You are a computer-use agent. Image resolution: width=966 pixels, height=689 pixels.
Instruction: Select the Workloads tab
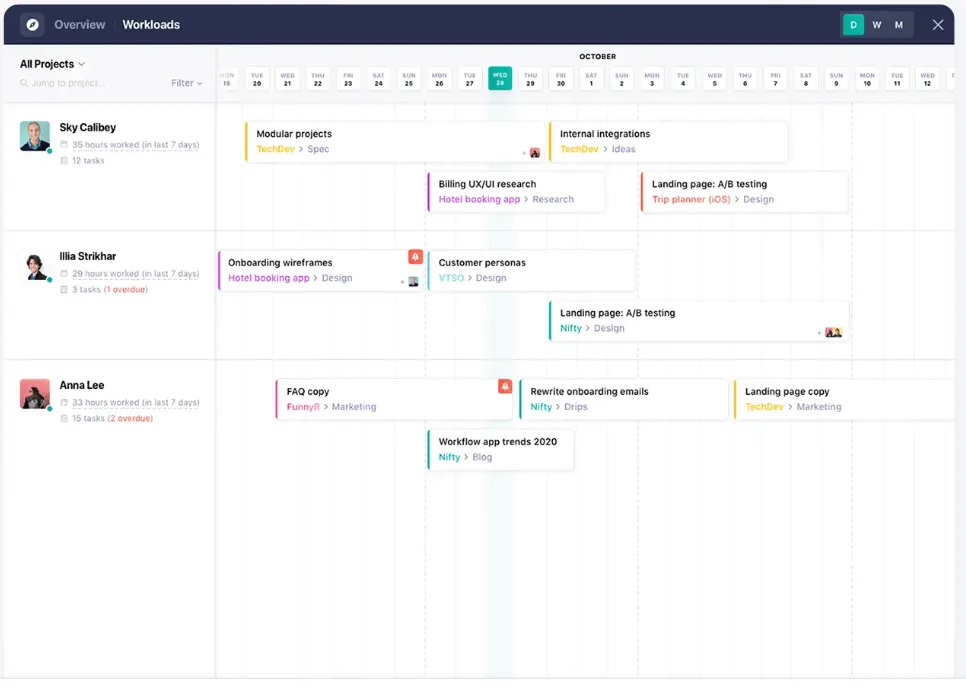tap(151, 25)
